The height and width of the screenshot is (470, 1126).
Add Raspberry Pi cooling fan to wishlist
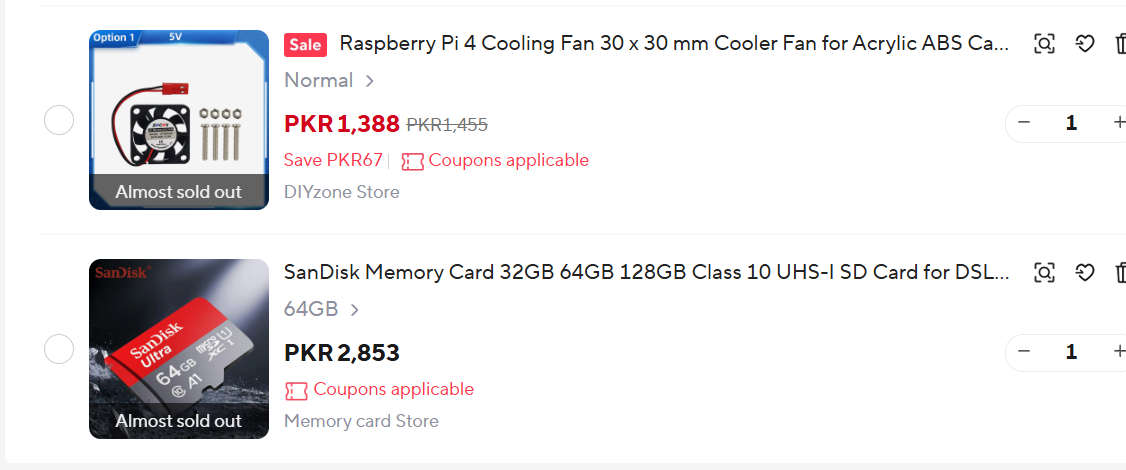coord(1085,44)
